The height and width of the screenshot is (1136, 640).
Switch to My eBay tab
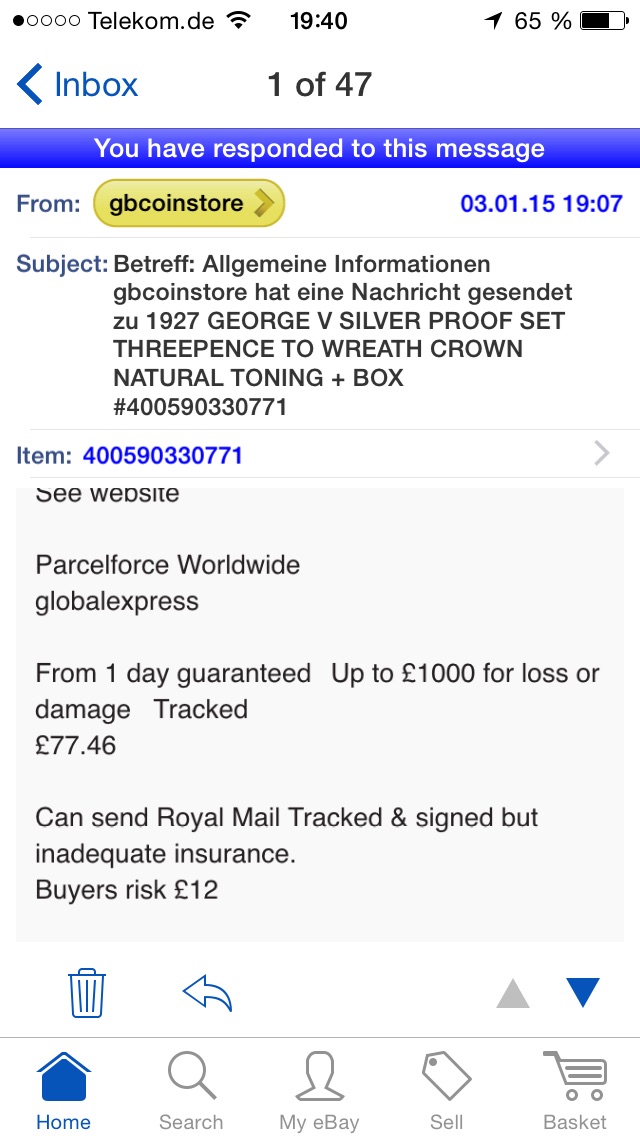pyautogui.click(x=319, y=1090)
